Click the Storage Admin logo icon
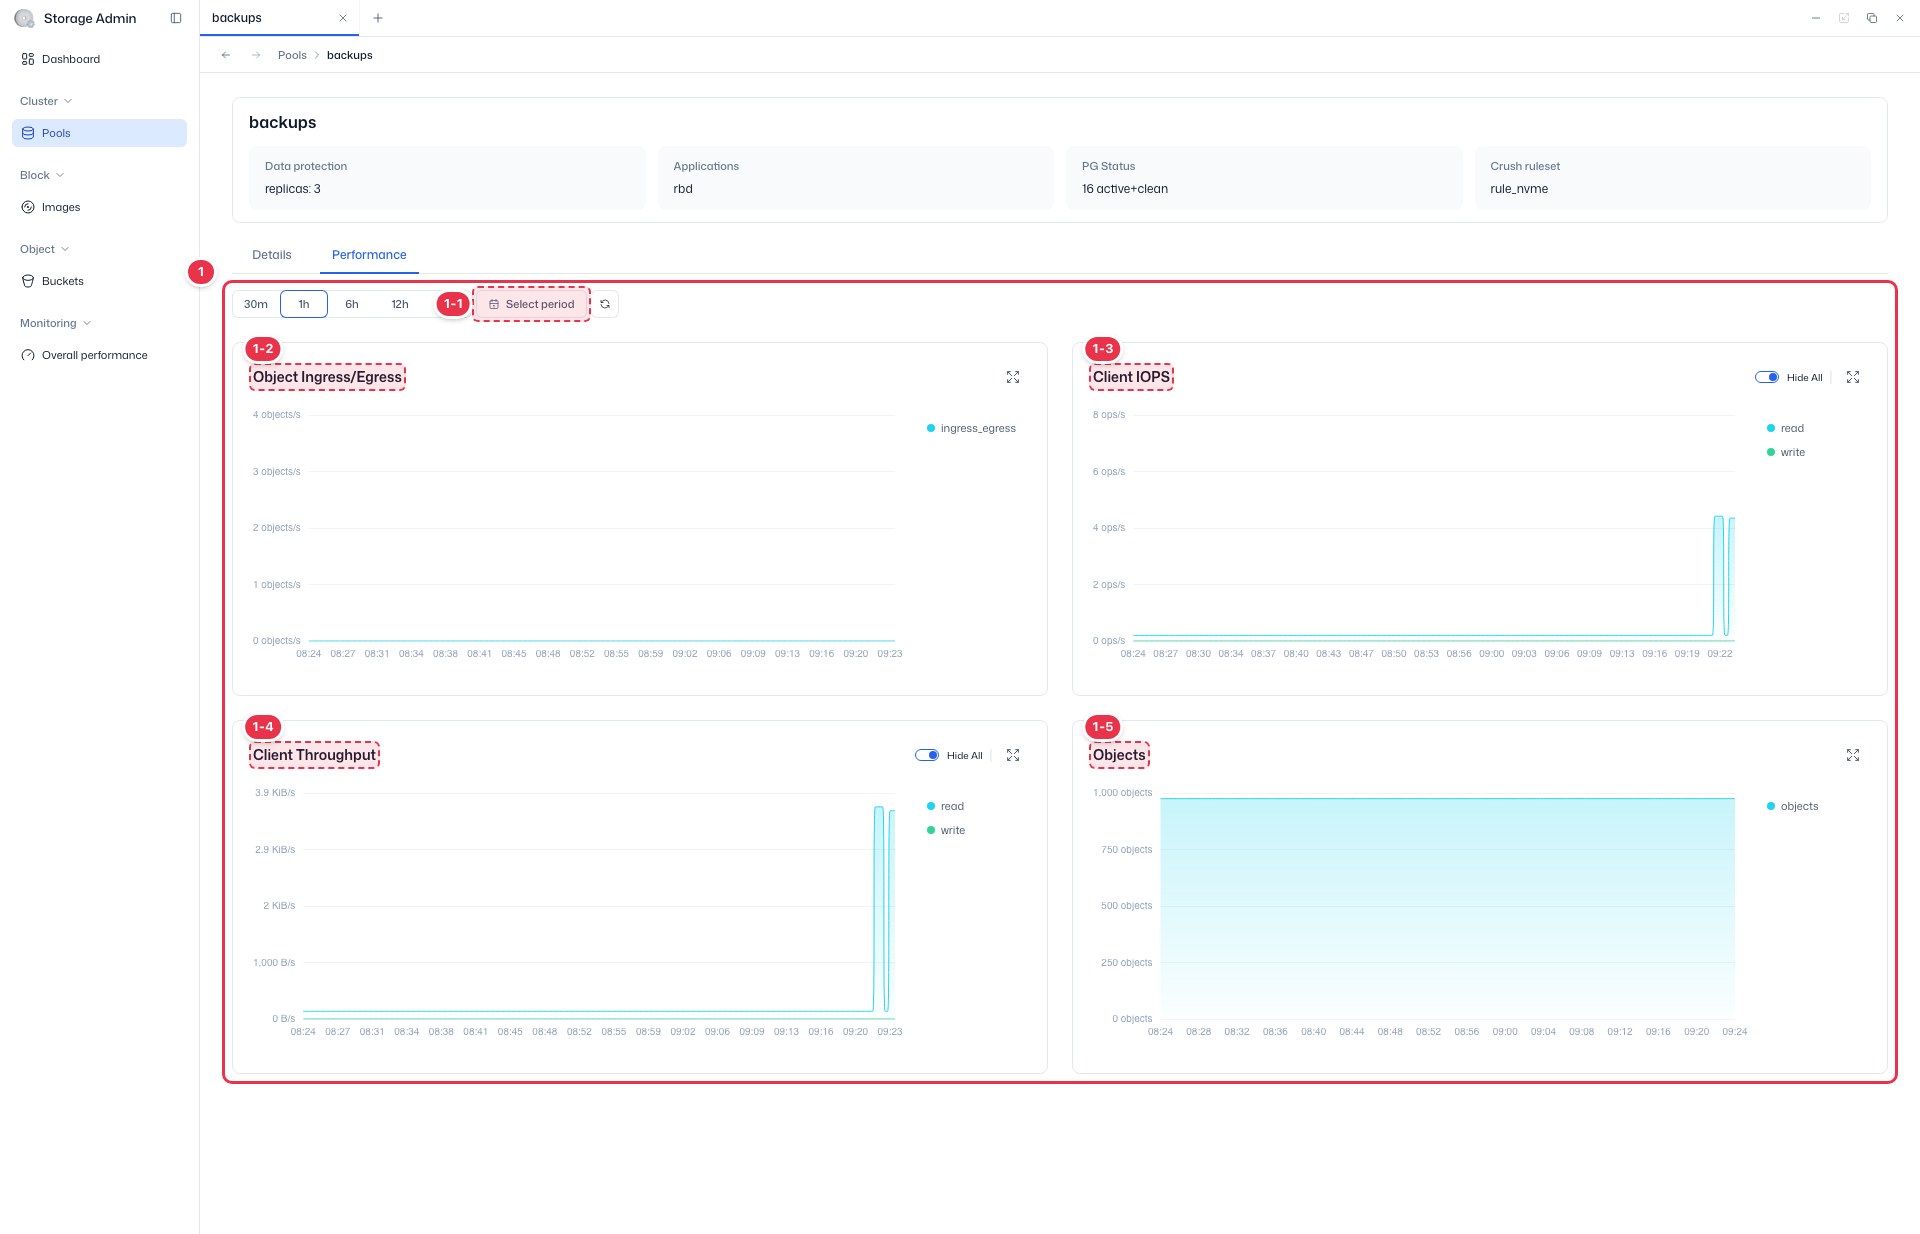The width and height of the screenshot is (1920, 1234). 24,18
